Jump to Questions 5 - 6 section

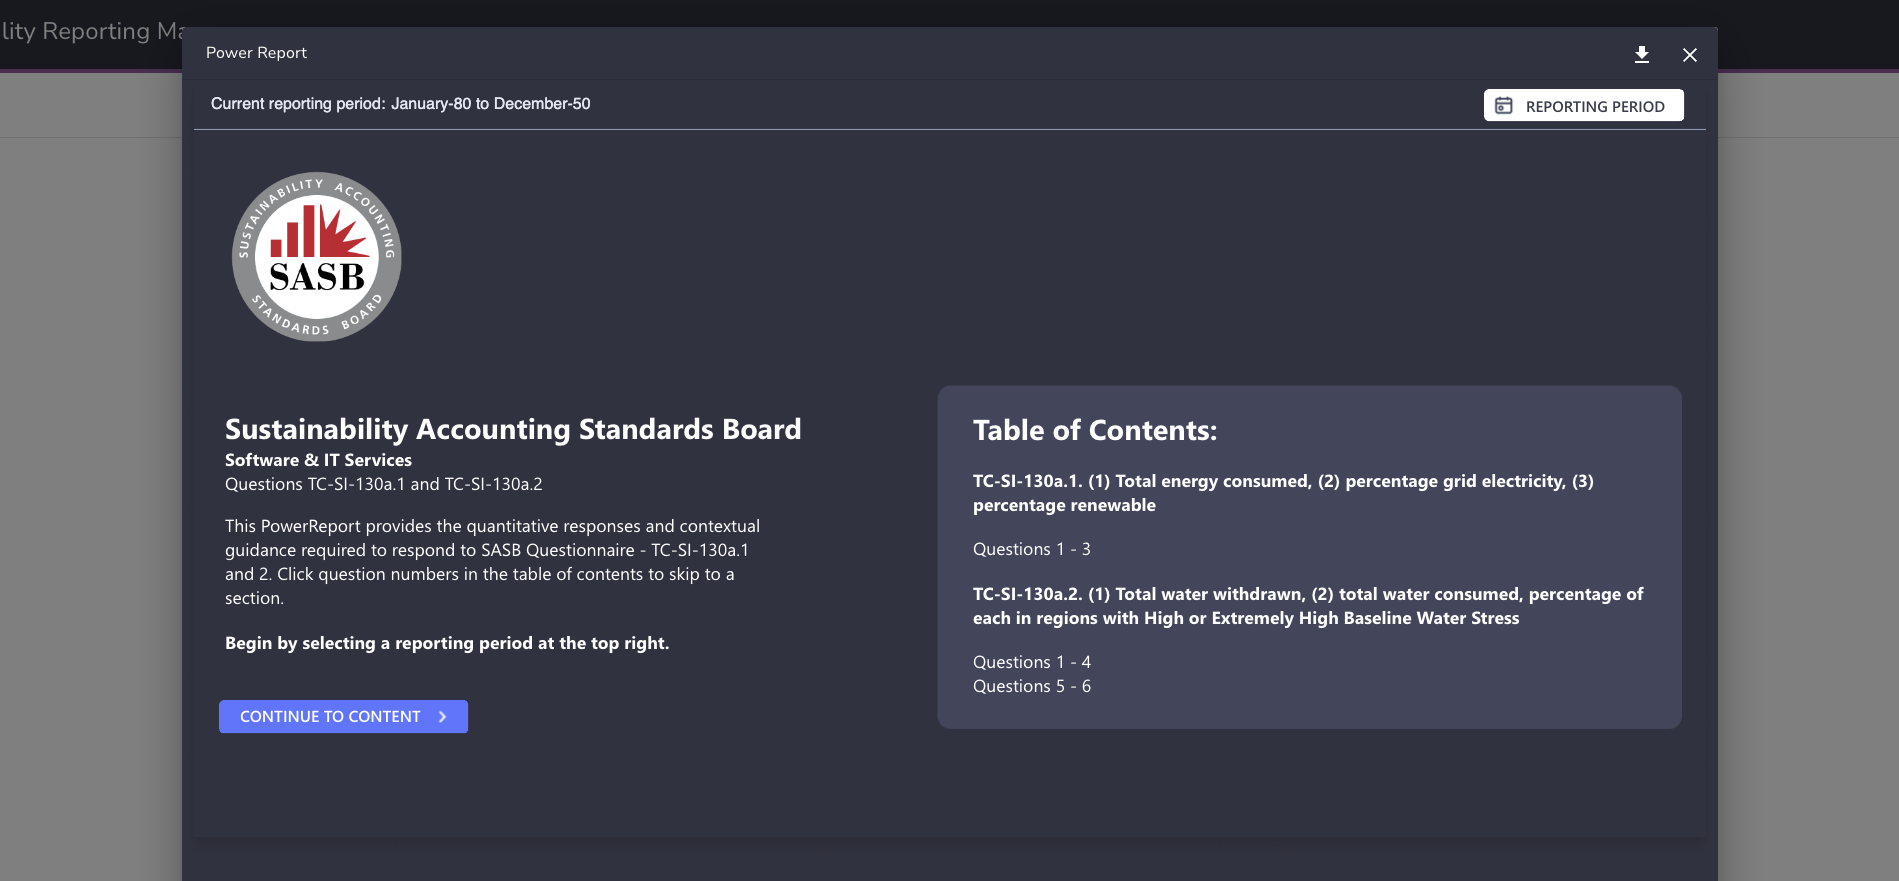point(1031,686)
